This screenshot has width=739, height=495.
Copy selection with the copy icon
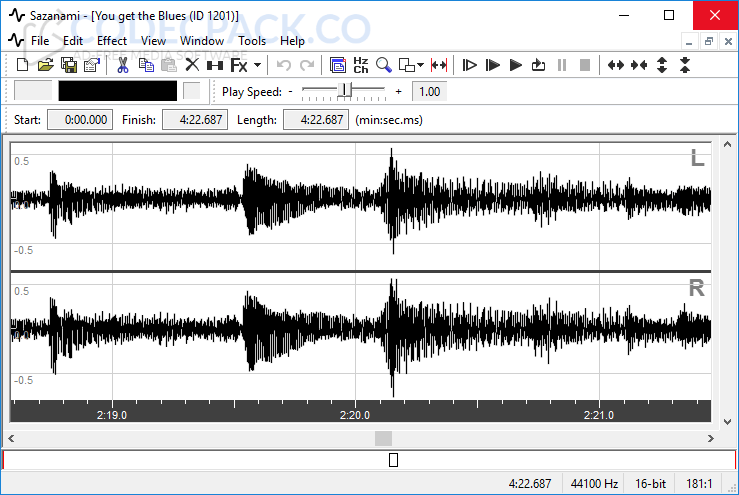pos(146,65)
